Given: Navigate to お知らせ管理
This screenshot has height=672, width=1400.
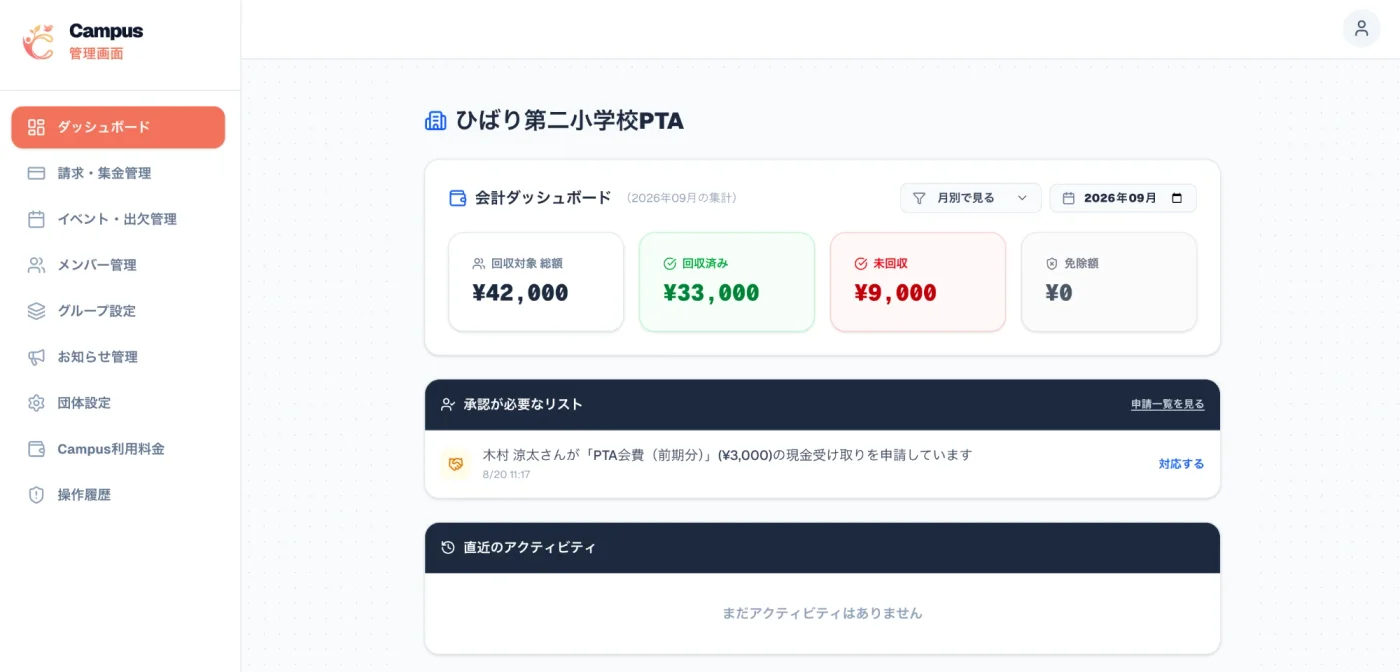Looking at the screenshot, I should pos(118,357).
